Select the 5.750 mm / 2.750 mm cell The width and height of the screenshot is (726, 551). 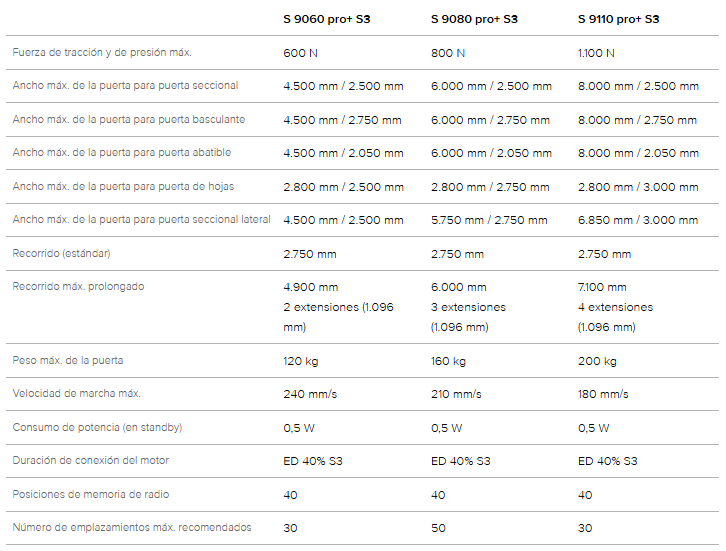(x=489, y=220)
